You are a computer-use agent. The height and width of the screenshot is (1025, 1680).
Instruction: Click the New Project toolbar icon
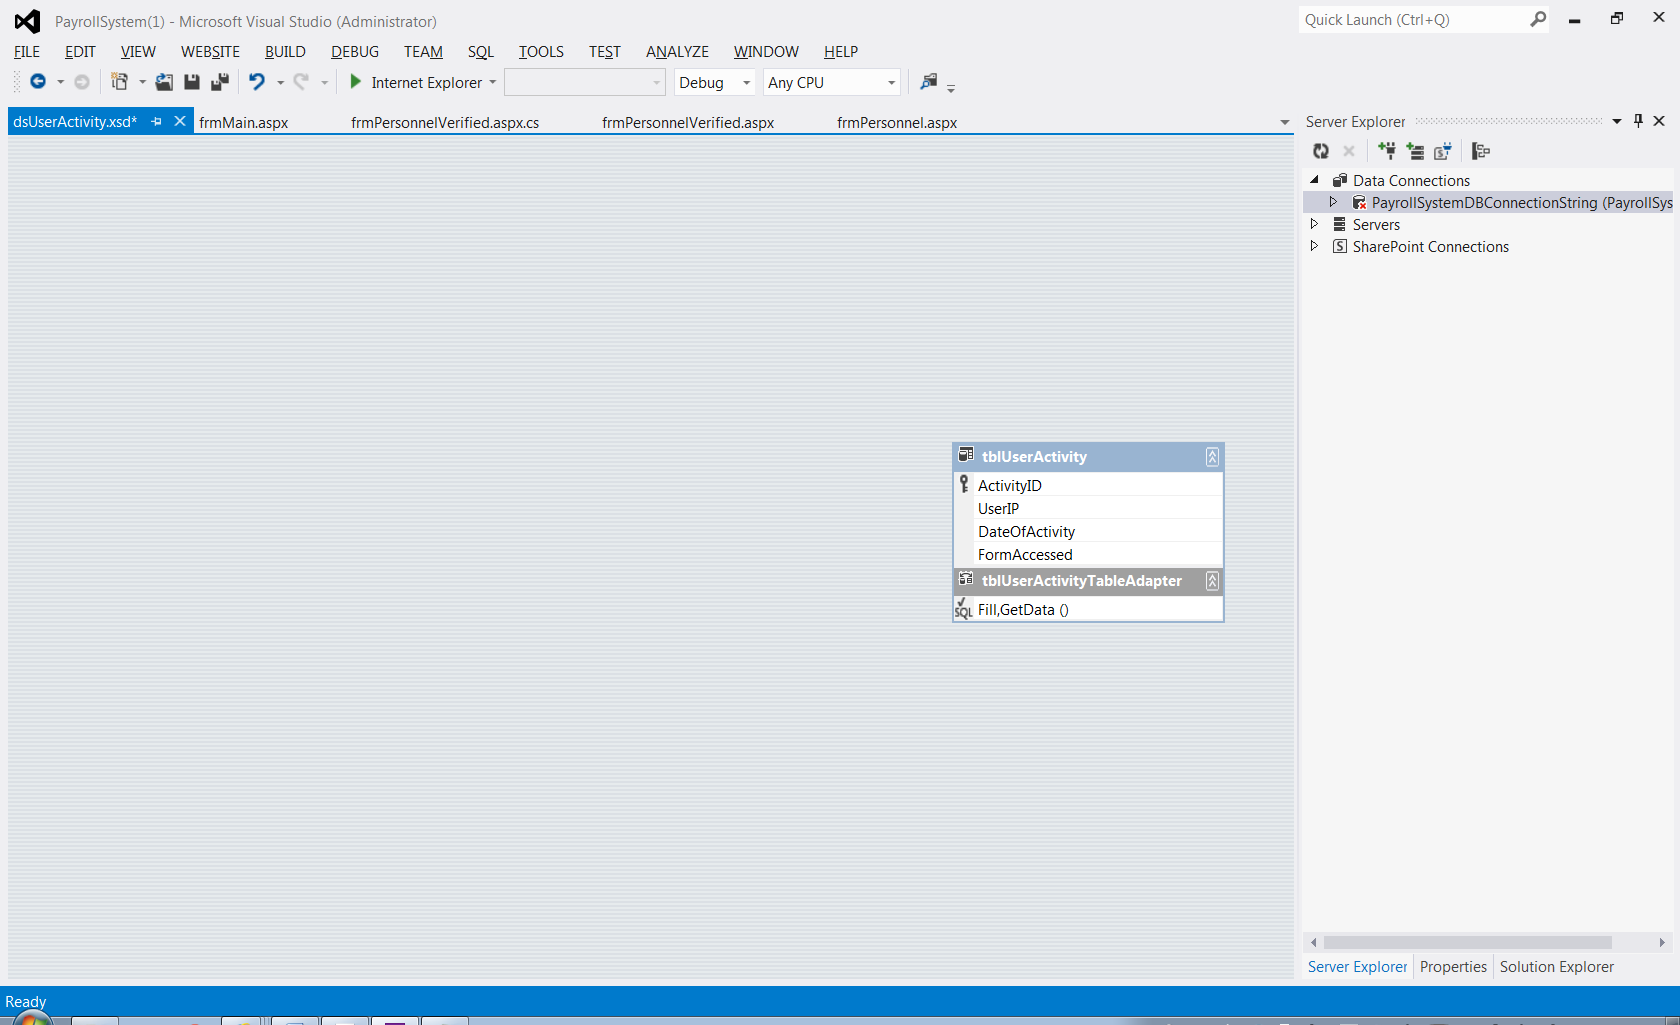pyautogui.click(x=119, y=82)
